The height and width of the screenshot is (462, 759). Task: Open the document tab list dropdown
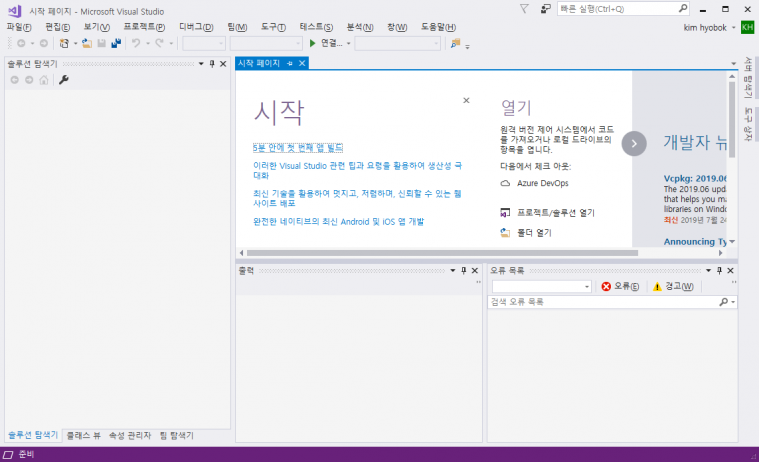click(x=733, y=63)
